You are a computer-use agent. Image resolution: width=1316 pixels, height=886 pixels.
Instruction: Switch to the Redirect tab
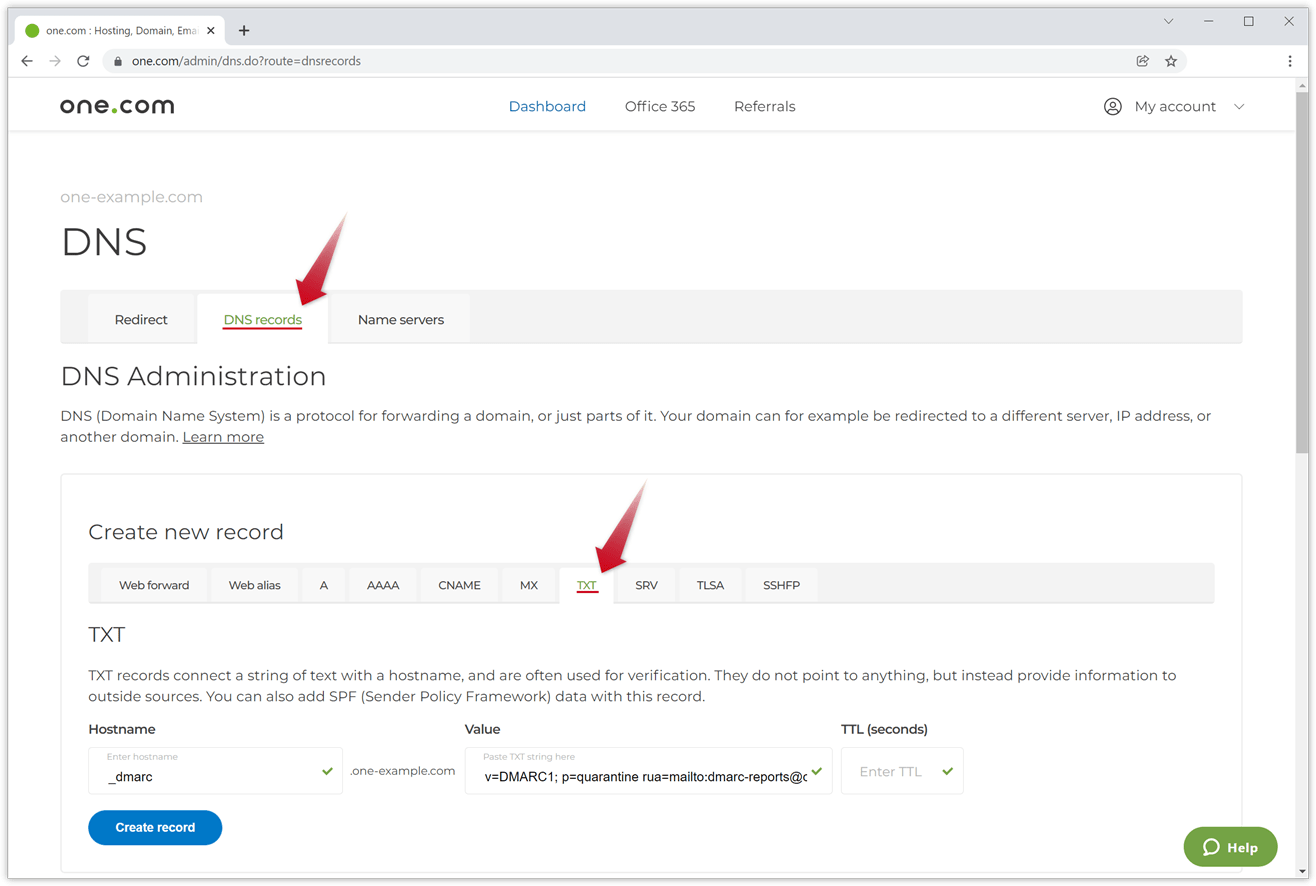point(141,319)
